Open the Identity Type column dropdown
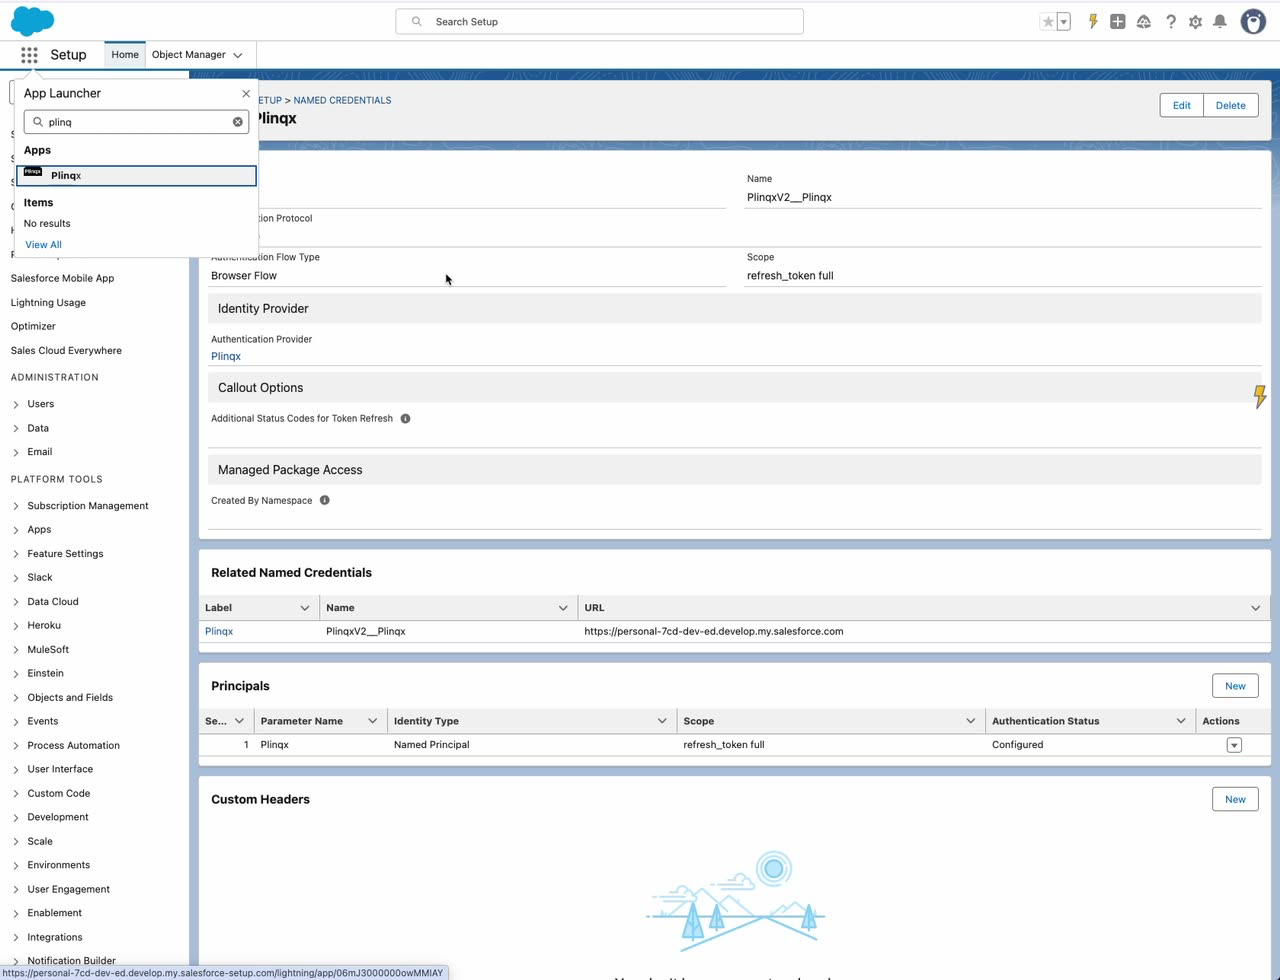The width and height of the screenshot is (1280, 980). pyautogui.click(x=662, y=721)
